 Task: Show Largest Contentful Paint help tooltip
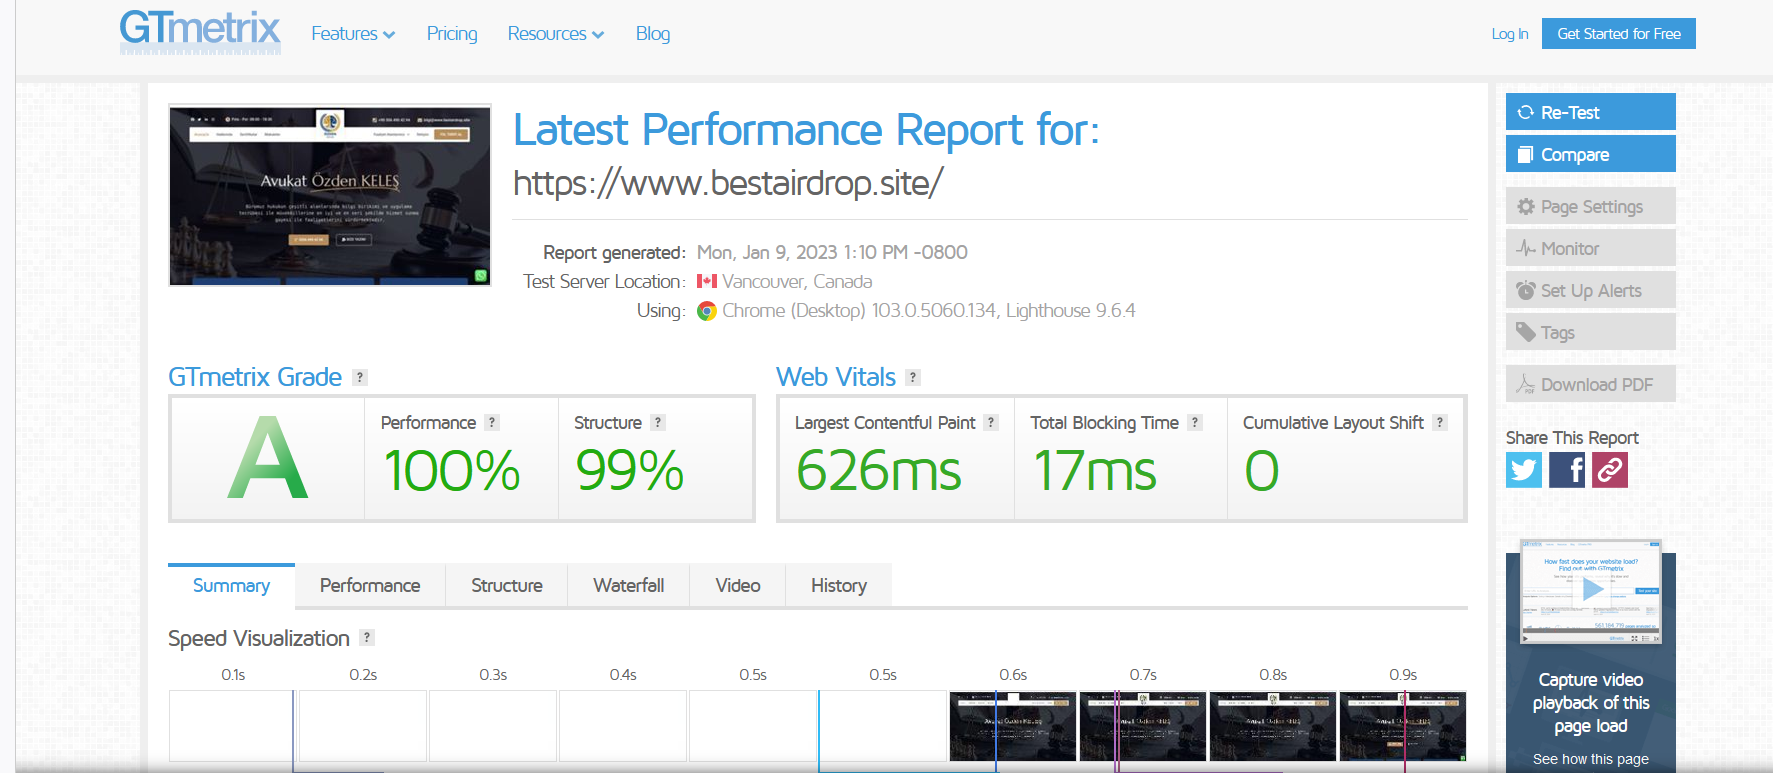[x=991, y=423]
